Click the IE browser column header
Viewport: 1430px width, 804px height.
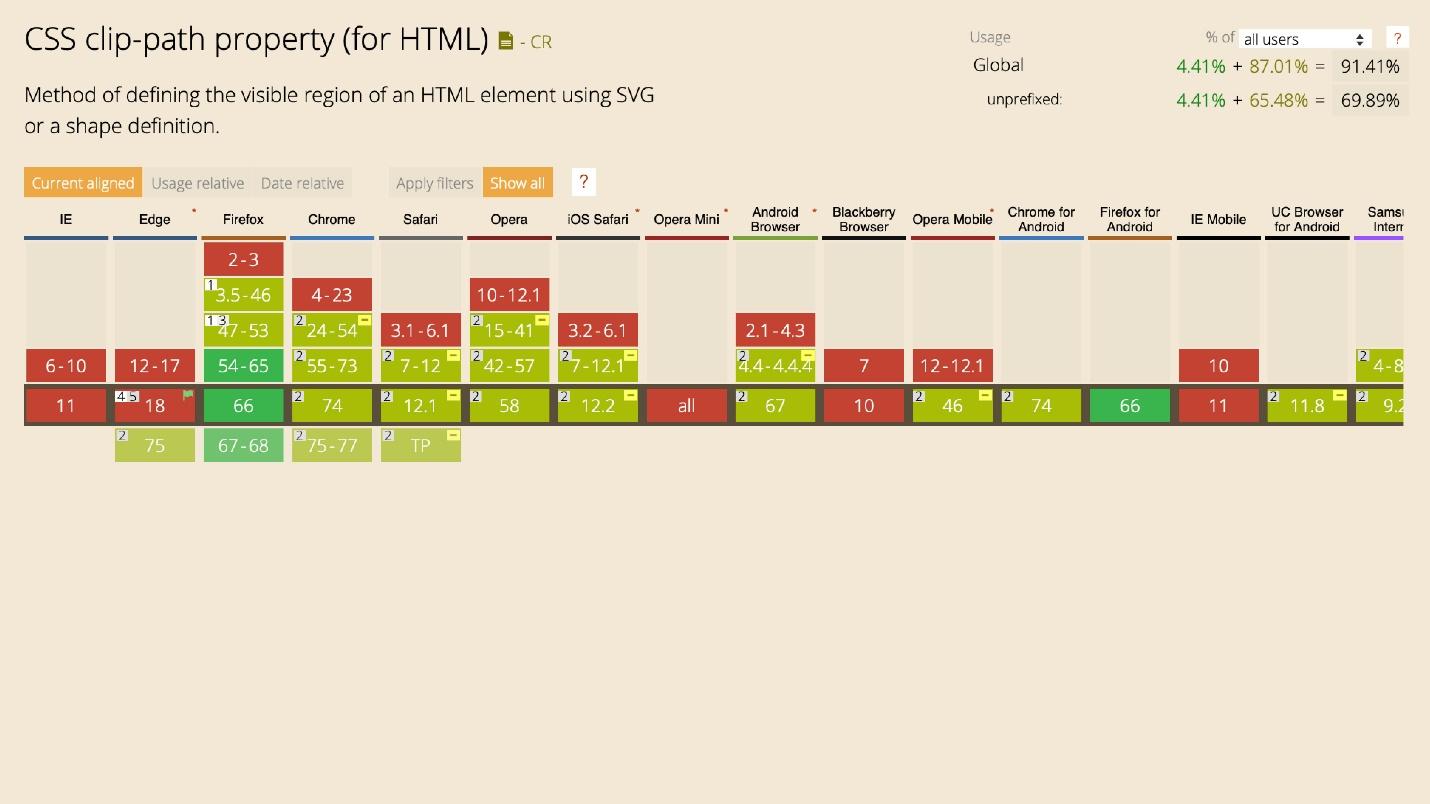tap(66, 219)
